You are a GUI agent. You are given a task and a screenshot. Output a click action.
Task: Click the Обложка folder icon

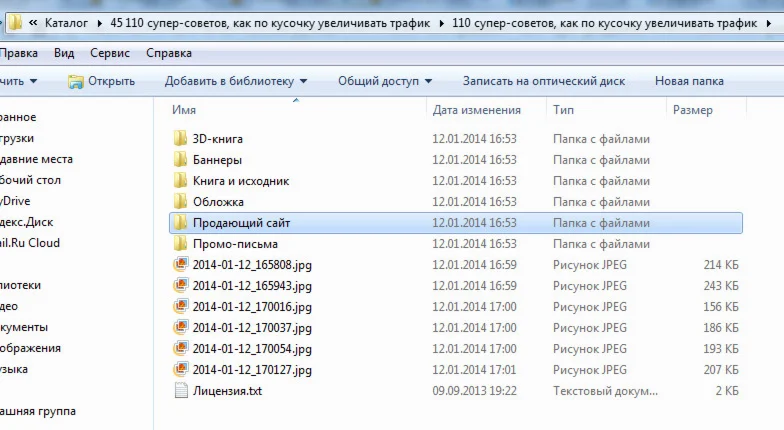180,202
